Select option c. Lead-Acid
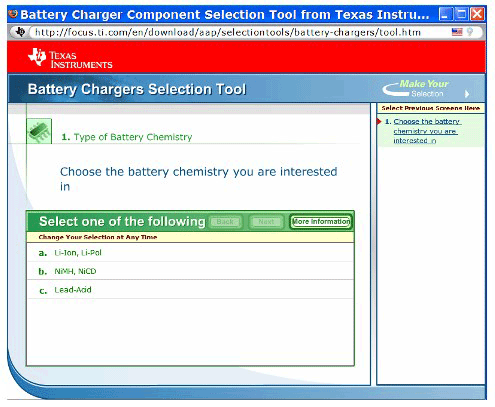This screenshot has height=407, width=495. (x=190, y=290)
